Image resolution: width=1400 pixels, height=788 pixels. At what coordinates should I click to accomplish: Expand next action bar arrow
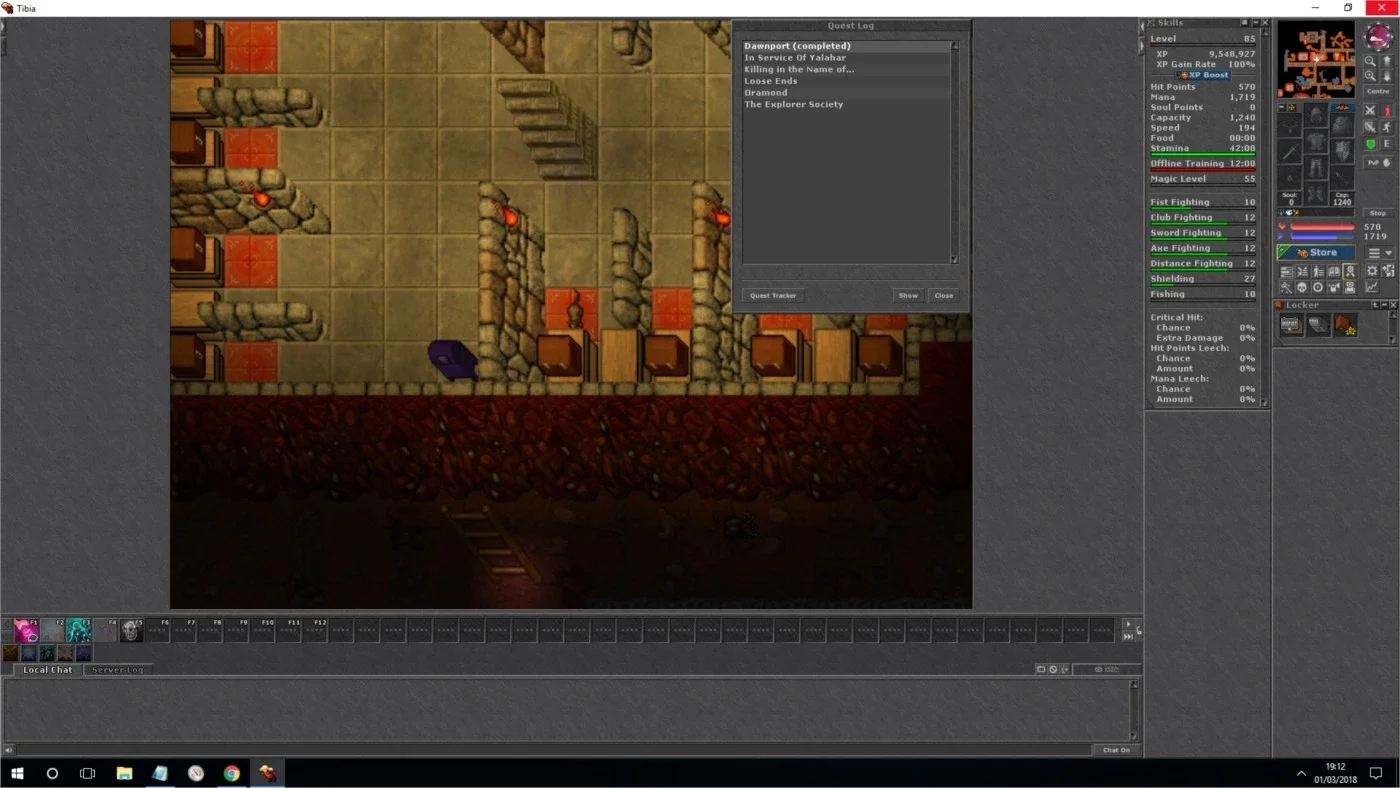click(x=1128, y=624)
